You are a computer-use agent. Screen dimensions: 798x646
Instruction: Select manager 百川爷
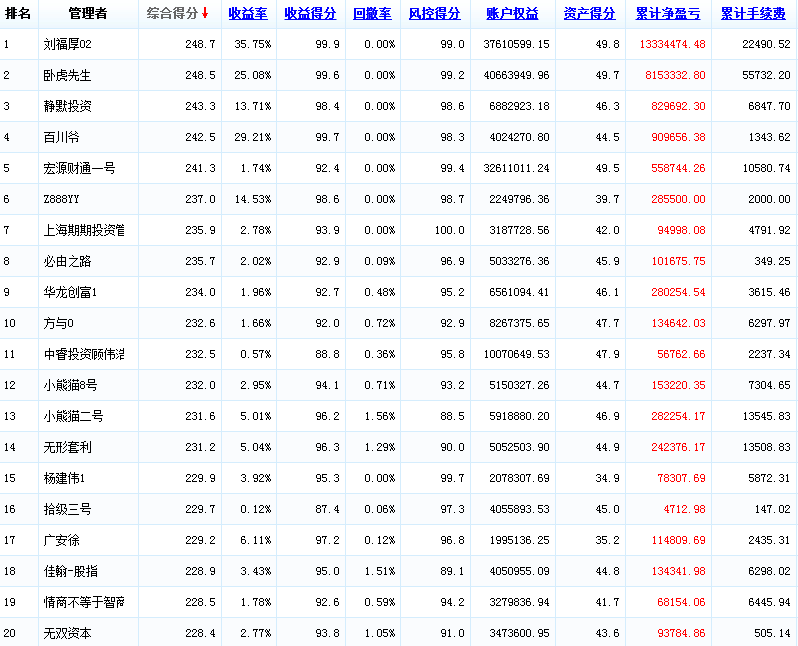[62, 137]
